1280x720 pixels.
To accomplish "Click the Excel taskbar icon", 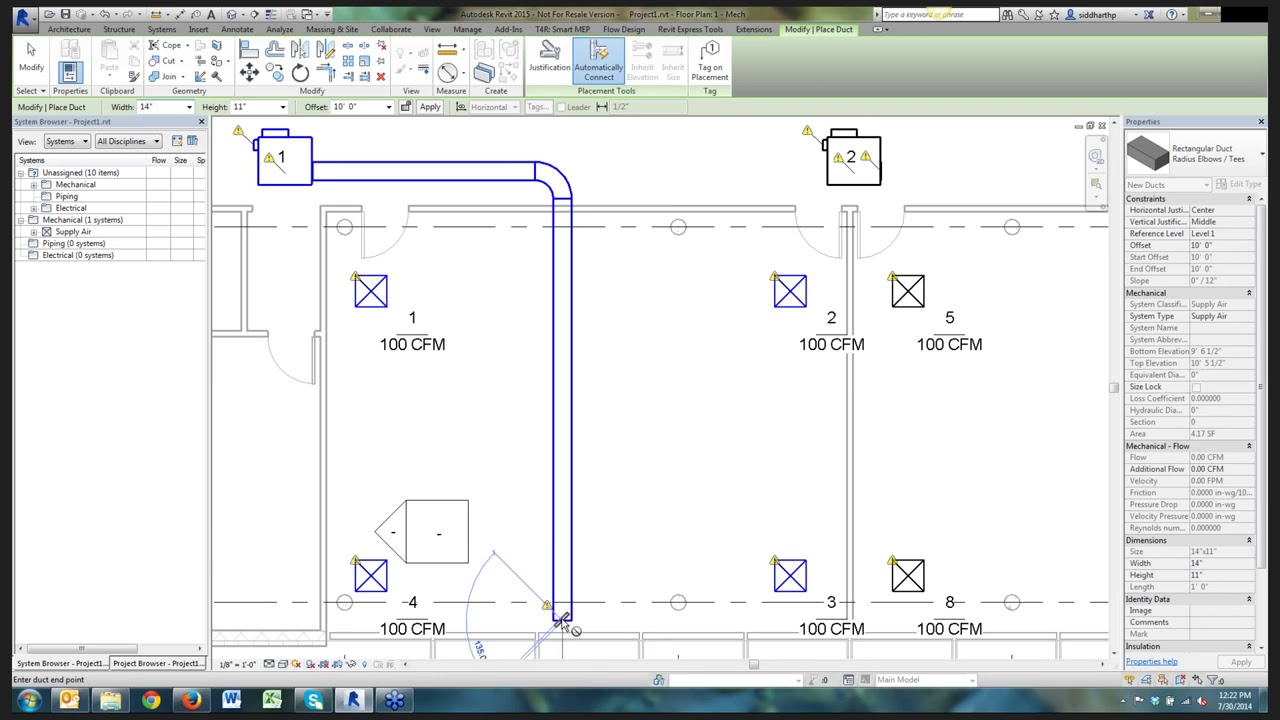I will pos(272,700).
